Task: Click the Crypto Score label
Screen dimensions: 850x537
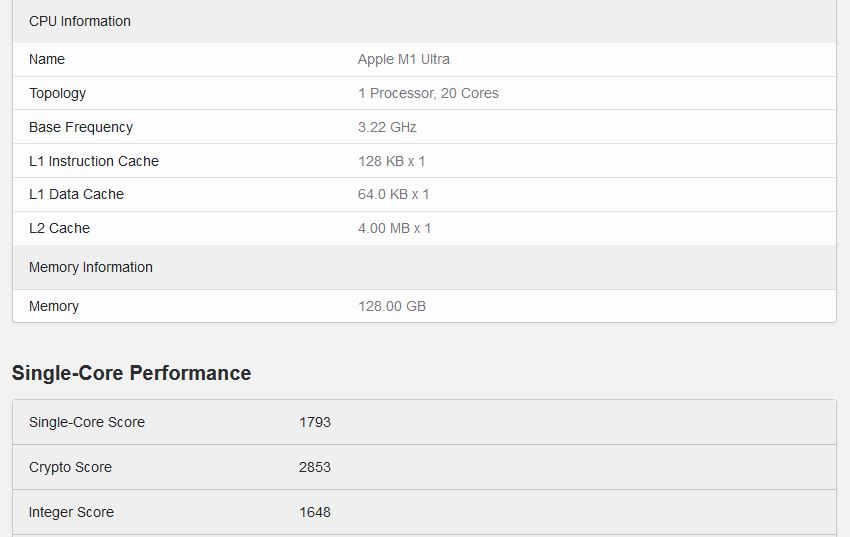Action: 70,467
